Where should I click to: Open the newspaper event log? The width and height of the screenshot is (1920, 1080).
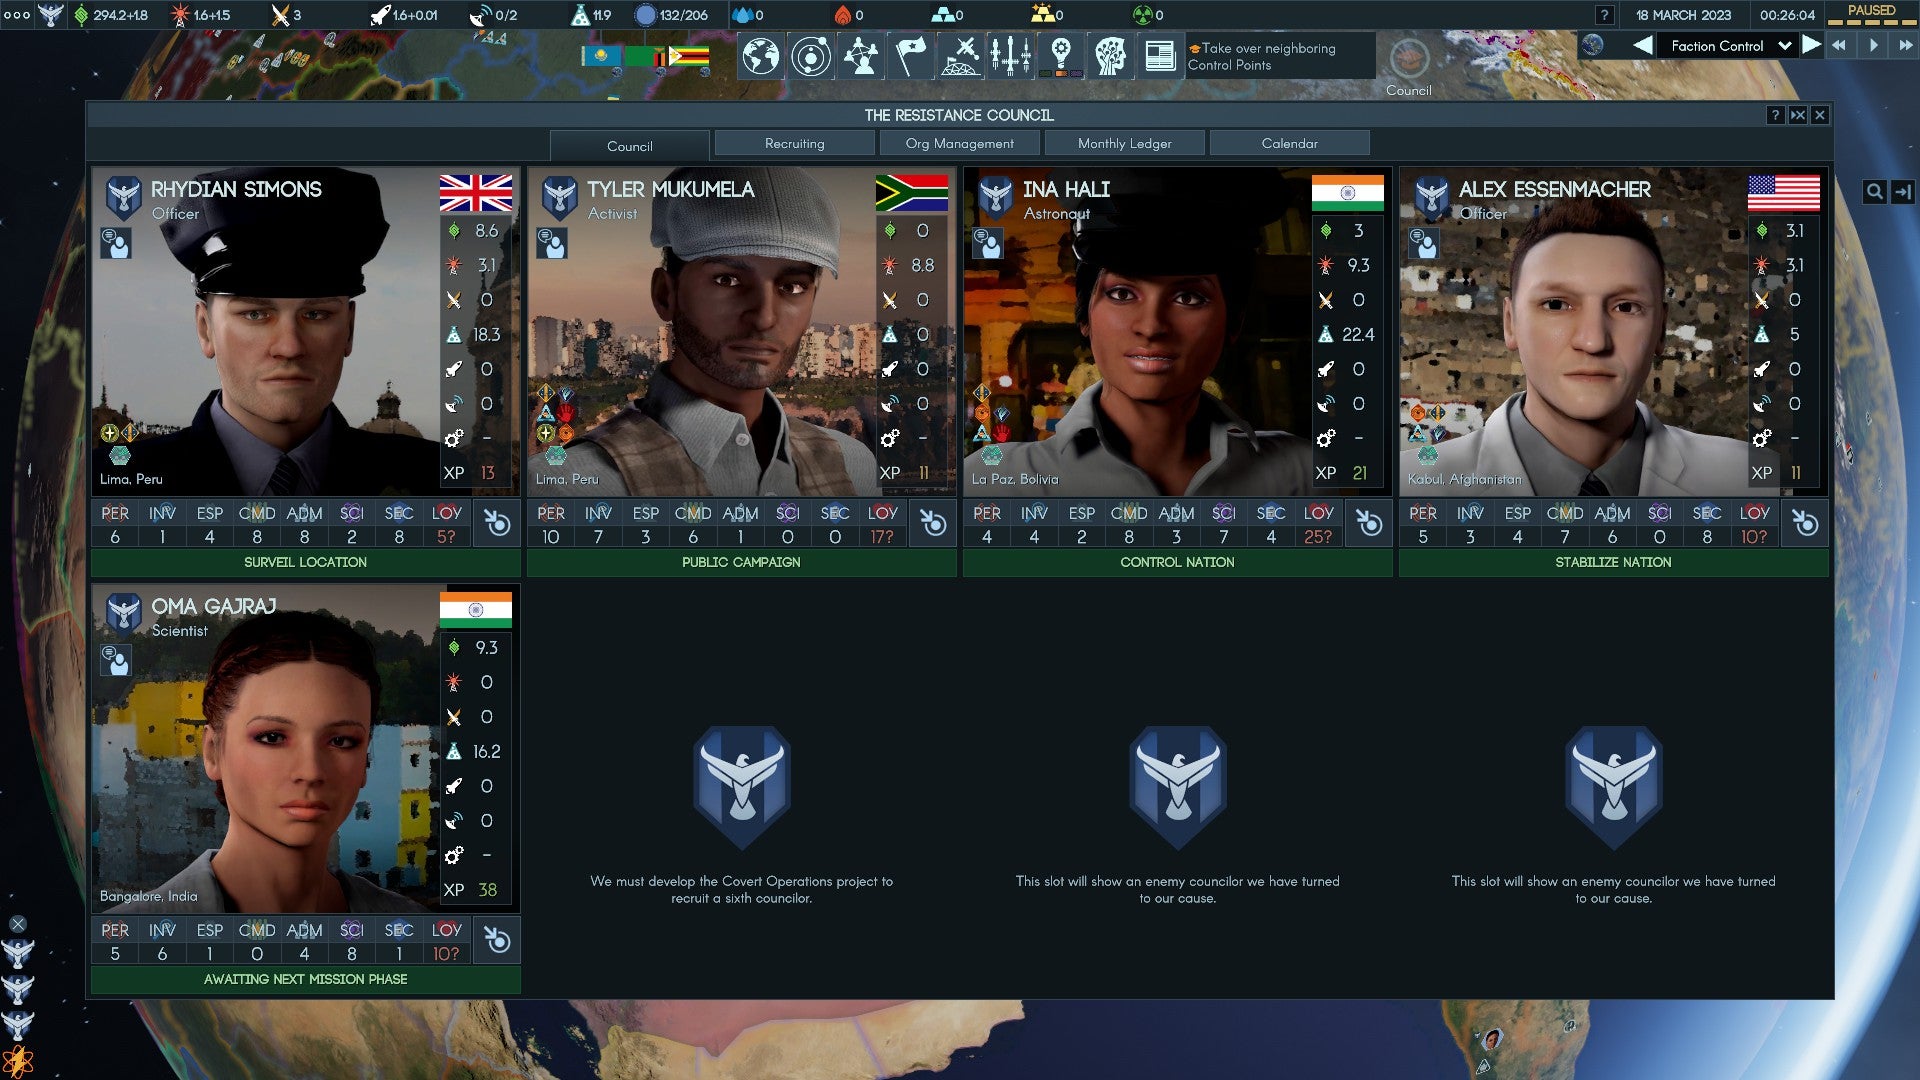click(x=1161, y=57)
